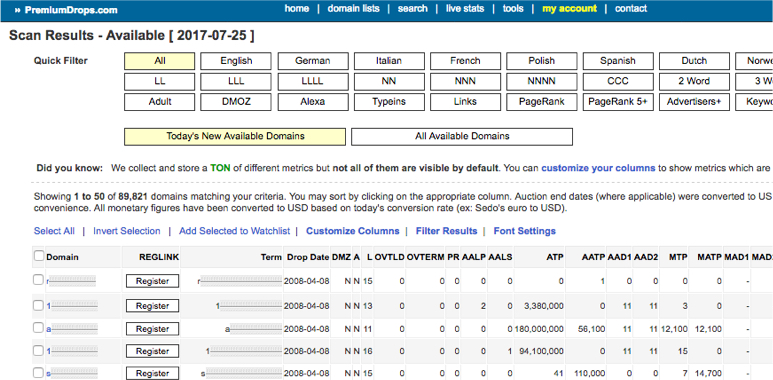Open my account page
This screenshot has width=773, height=380.
coord(569,9)
